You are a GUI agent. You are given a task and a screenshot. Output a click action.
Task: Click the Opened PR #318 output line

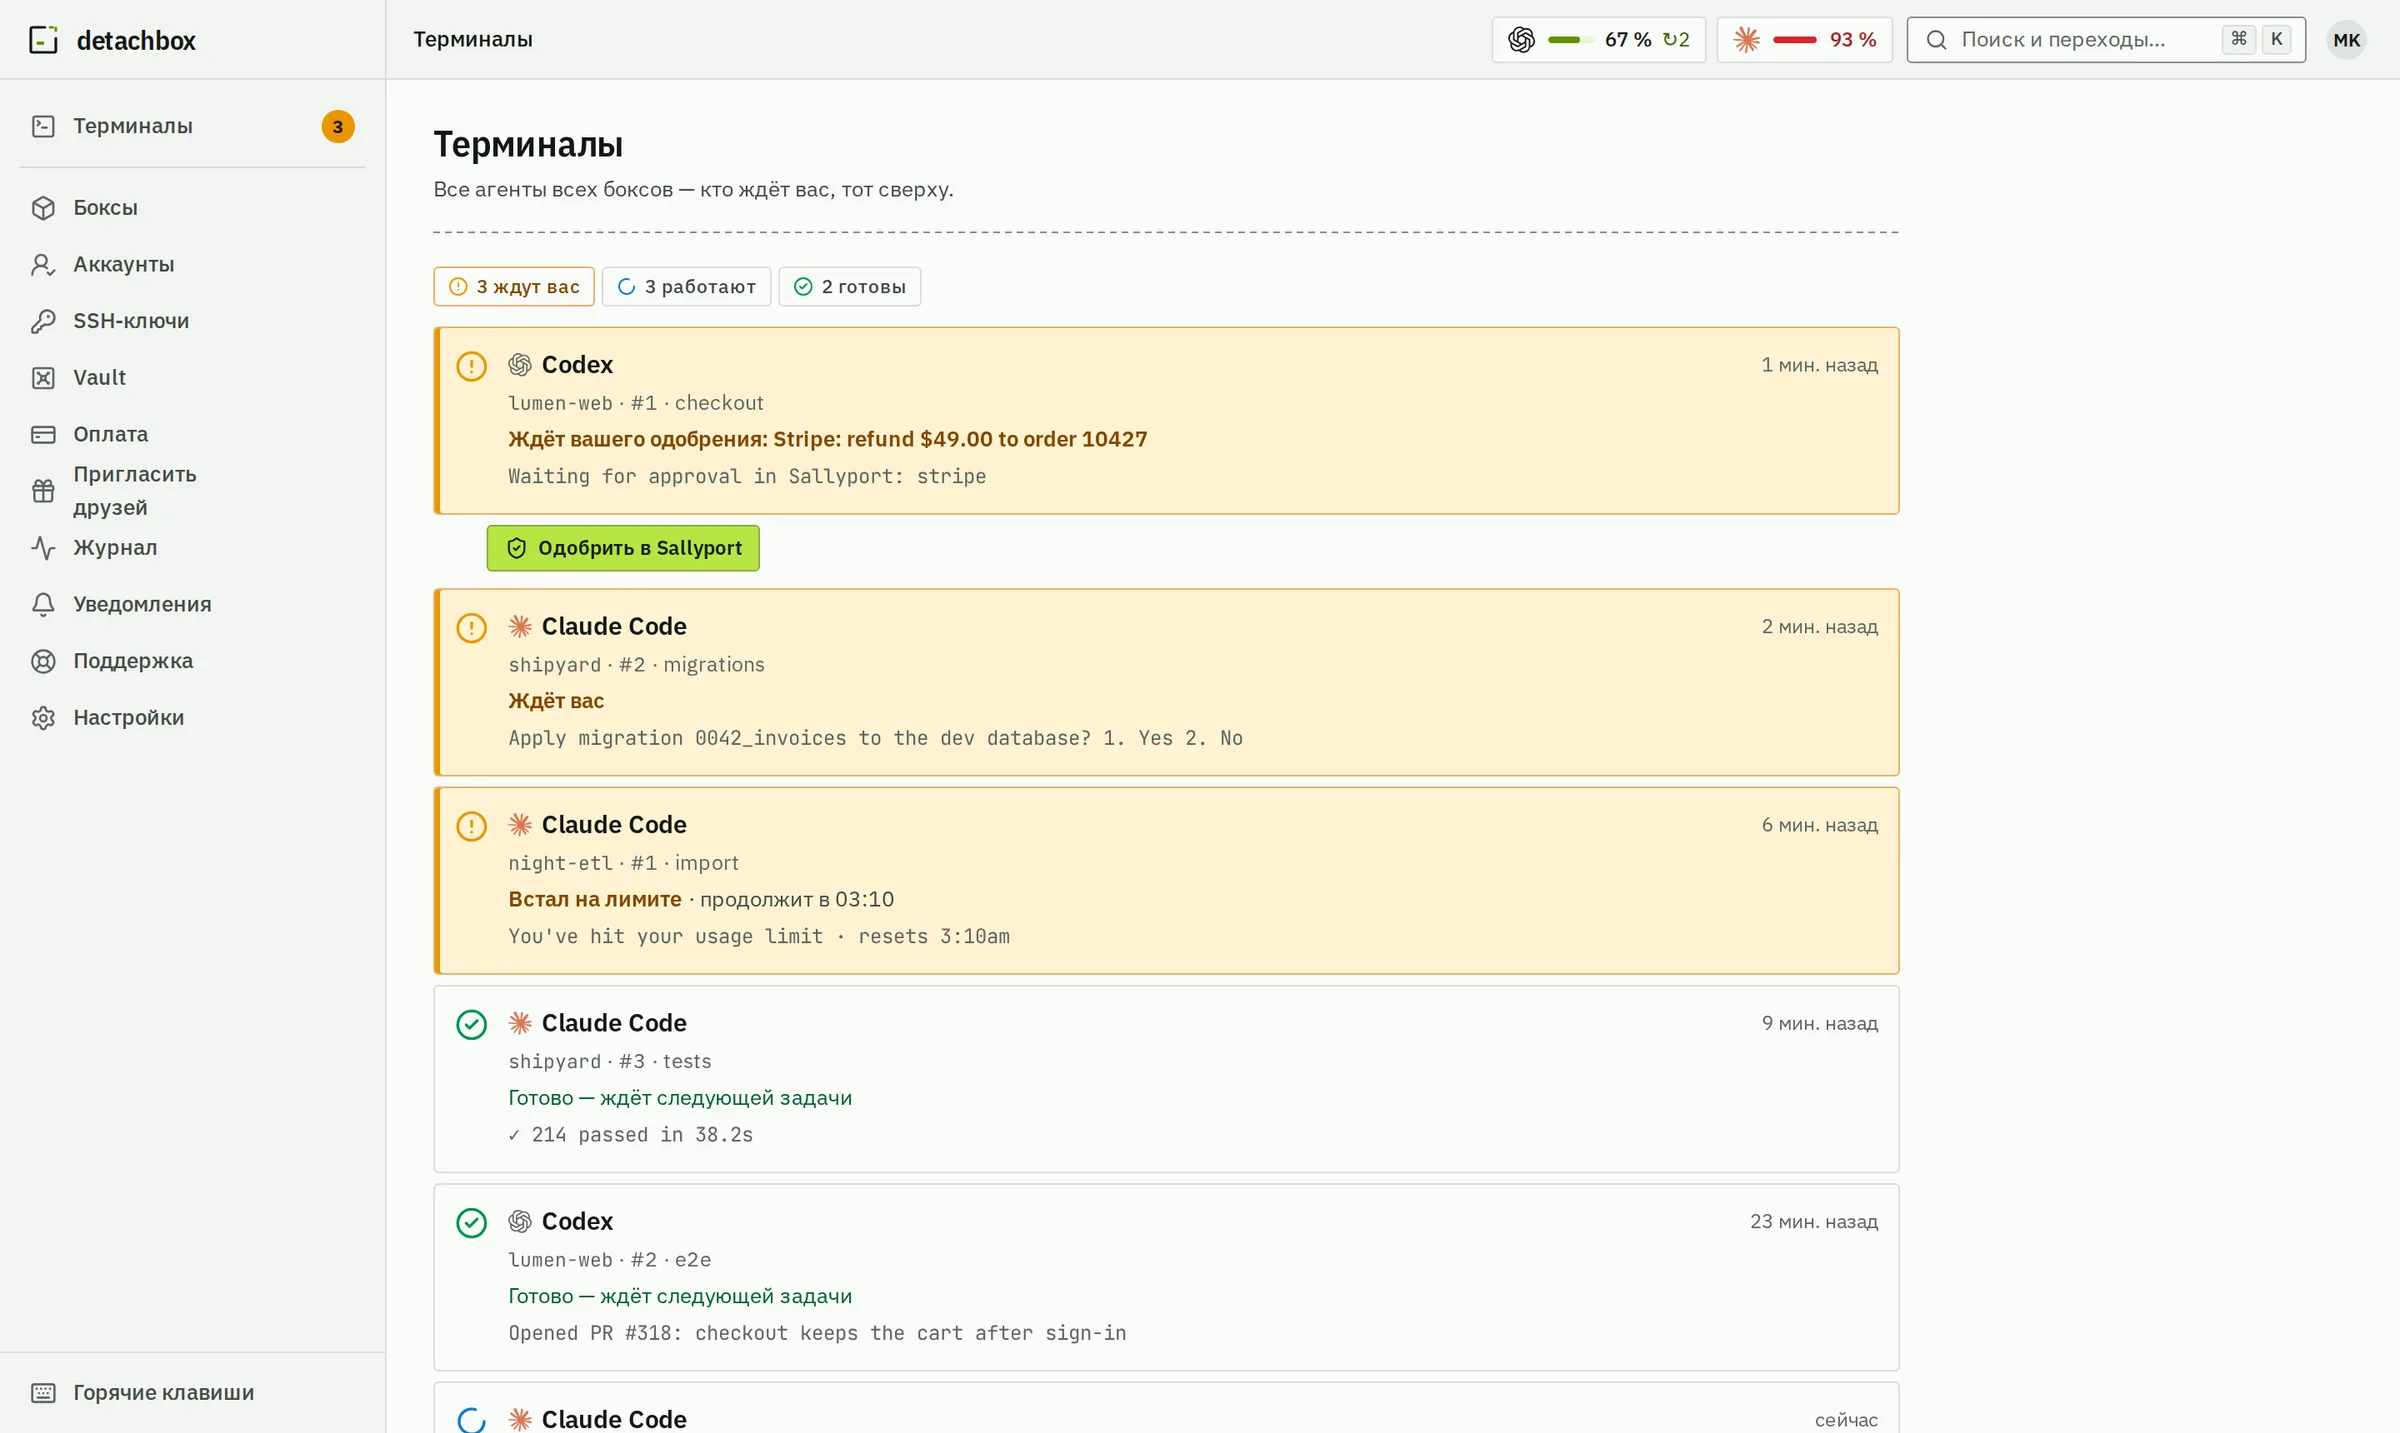pos(817,1333)
